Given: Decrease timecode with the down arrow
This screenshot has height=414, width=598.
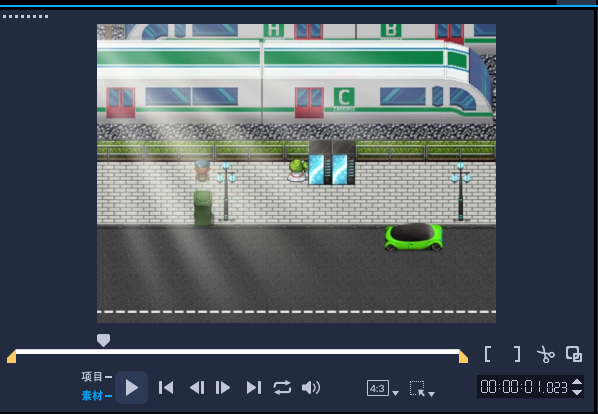Looking at the screenshot, I should tap(577, 392).
